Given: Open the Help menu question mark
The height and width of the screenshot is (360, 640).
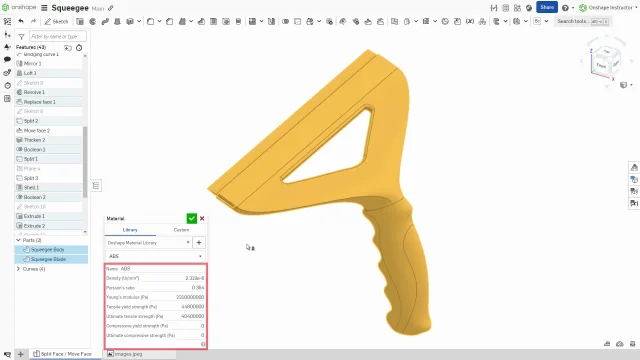Looking at the screenshot, I should click(565, 8).
